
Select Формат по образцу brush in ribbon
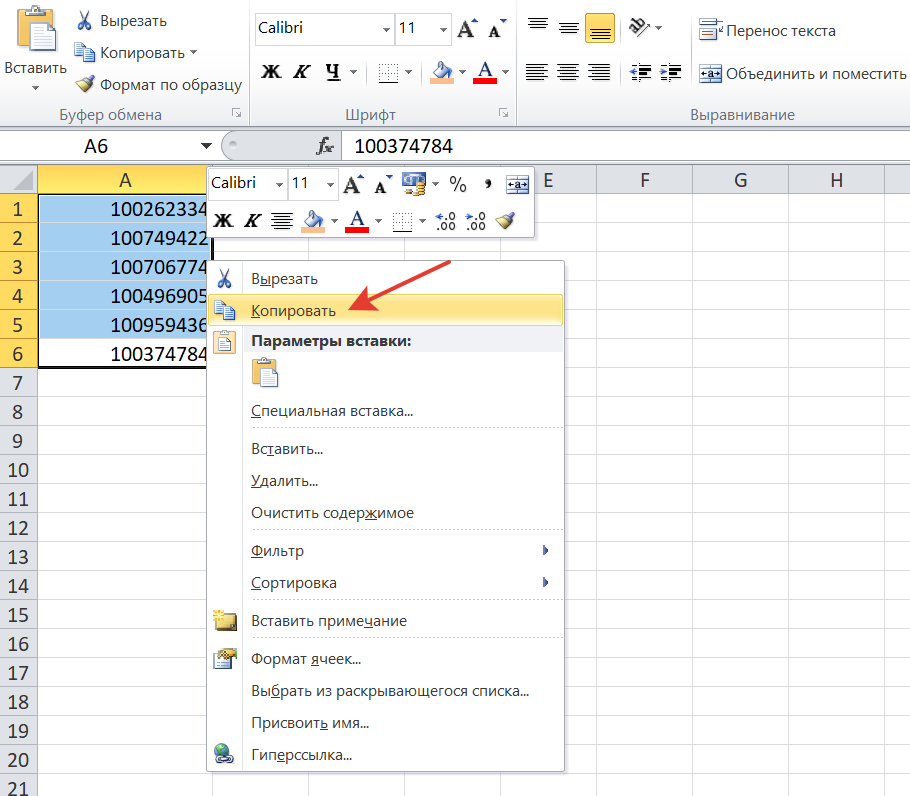[x=158, y=85]
